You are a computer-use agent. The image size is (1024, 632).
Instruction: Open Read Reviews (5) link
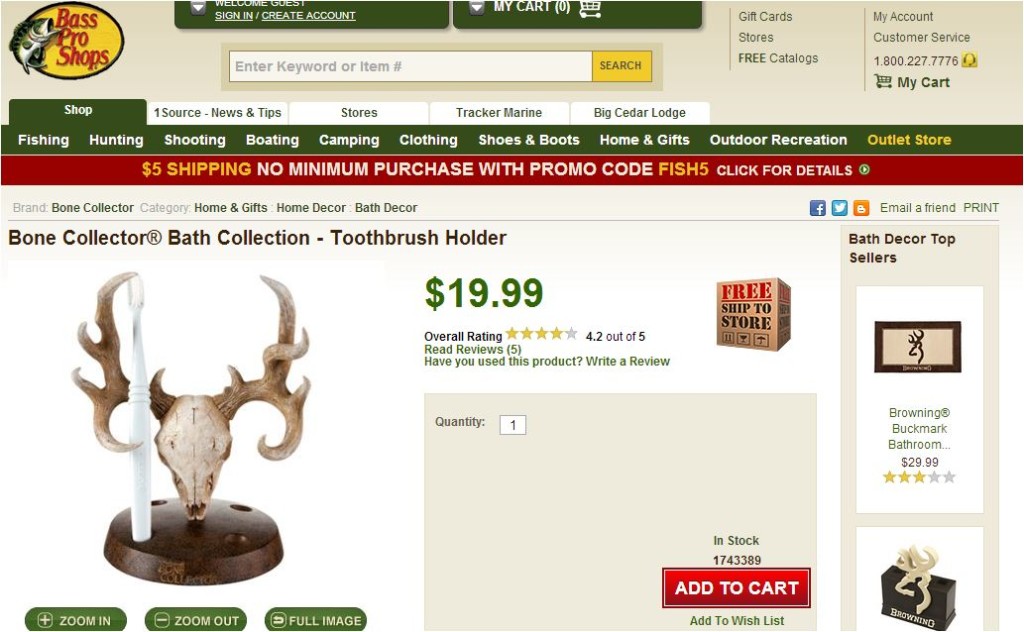[x=473, y=349]
